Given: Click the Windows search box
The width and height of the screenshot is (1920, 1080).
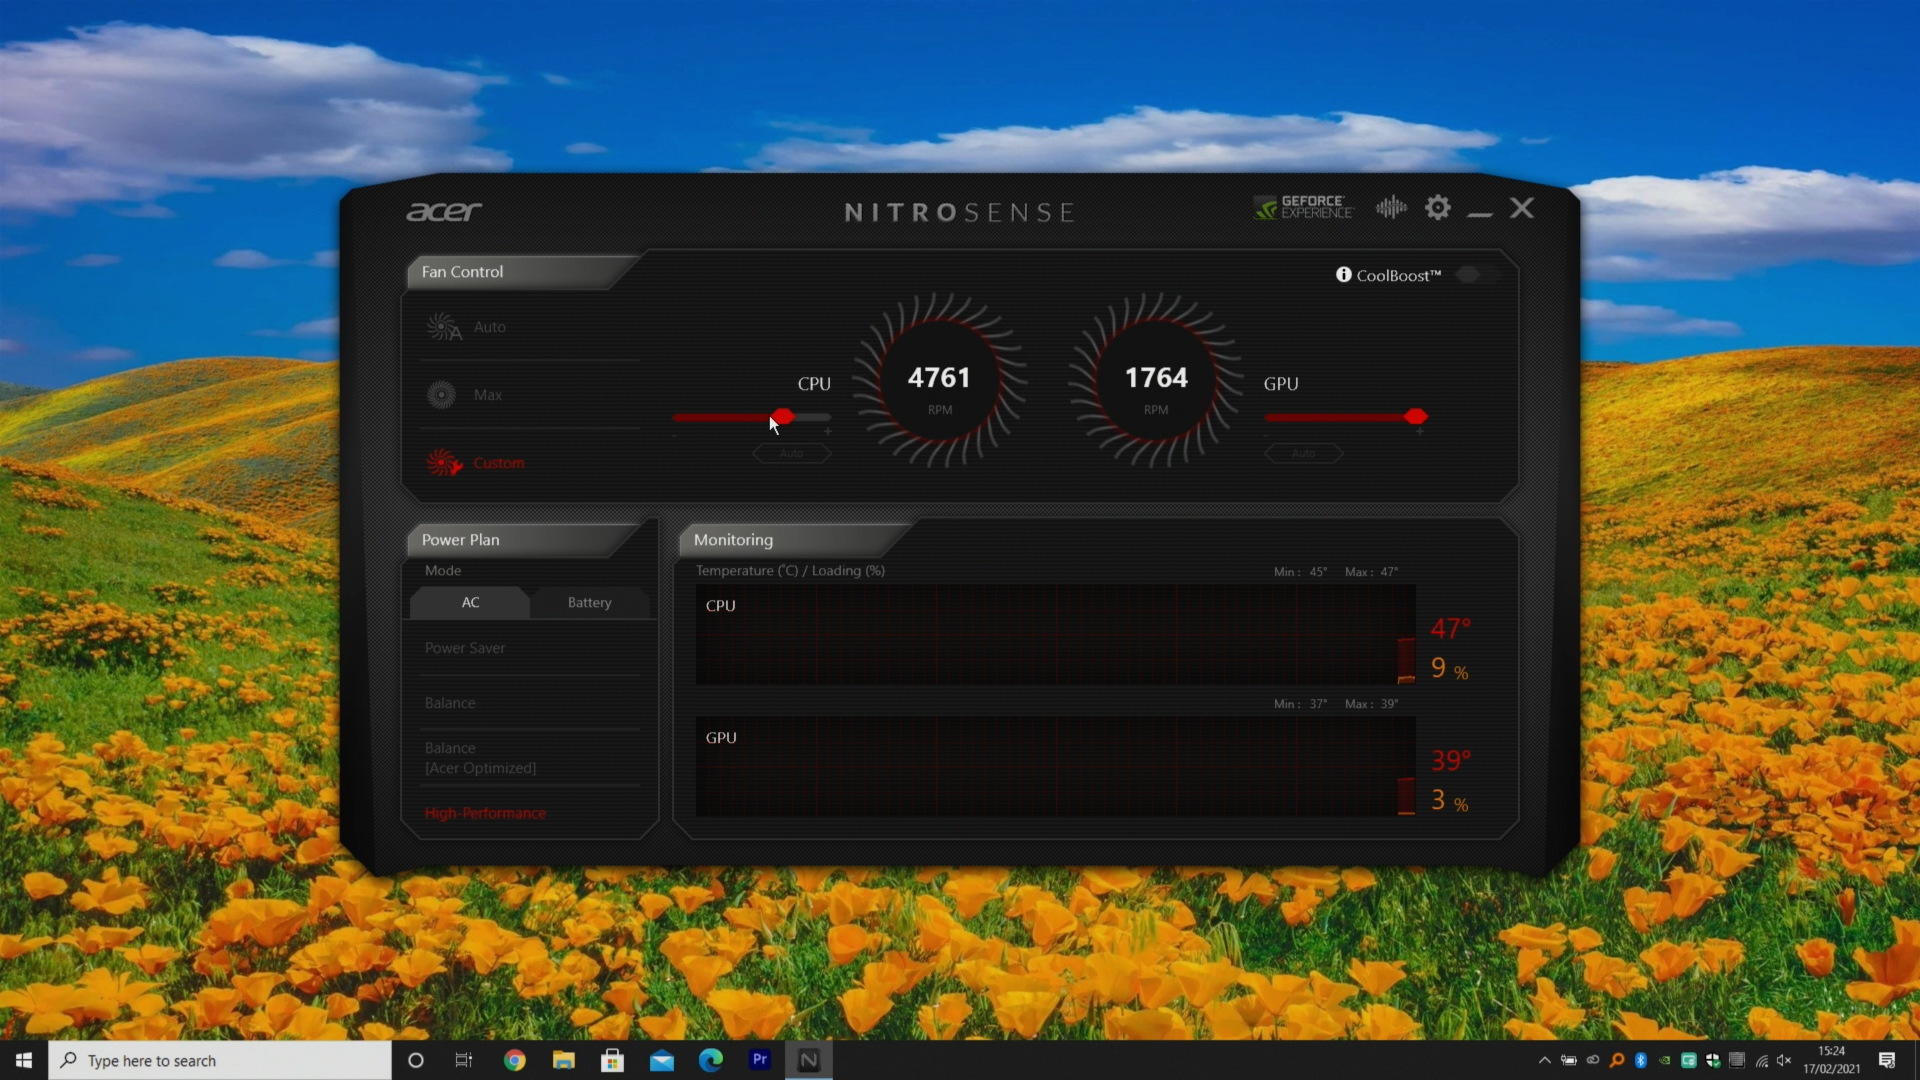Looking at the screenshot, I should (220, 1059).
